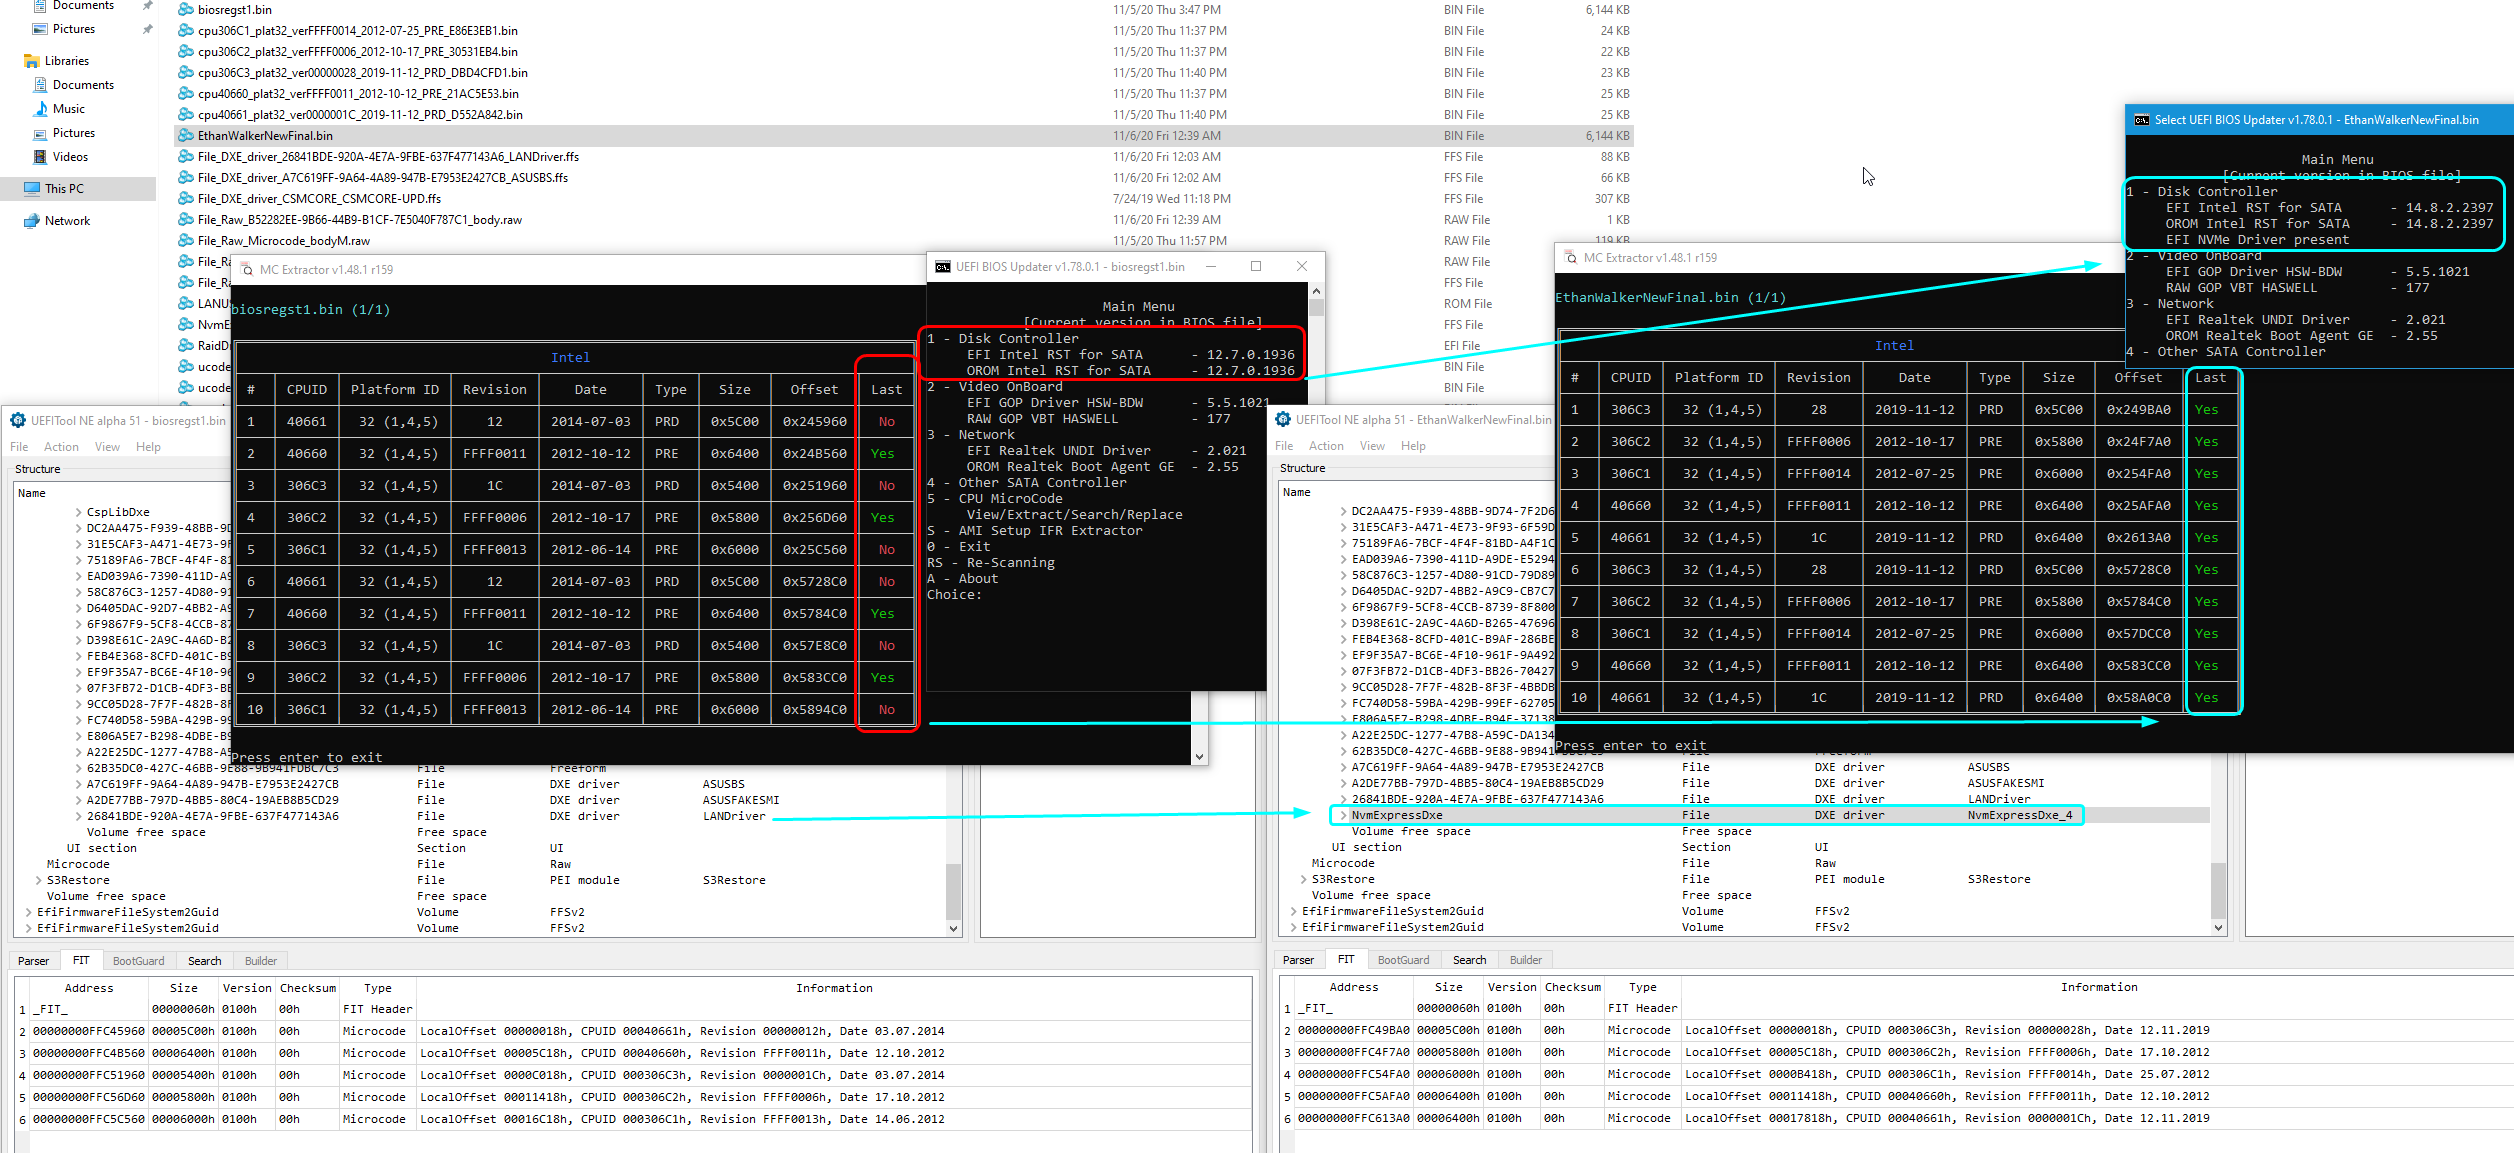Switch to Search tab in the left UEFITool

[x=204, y=961]
